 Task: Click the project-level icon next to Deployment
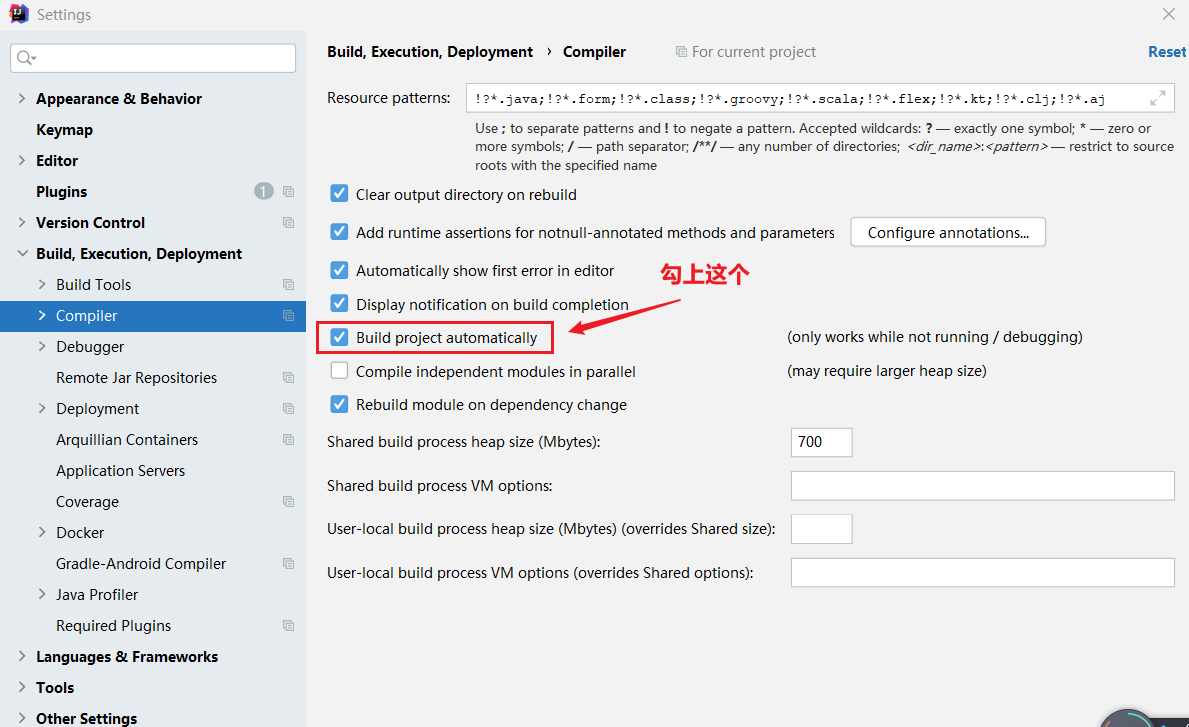point(288,409)
